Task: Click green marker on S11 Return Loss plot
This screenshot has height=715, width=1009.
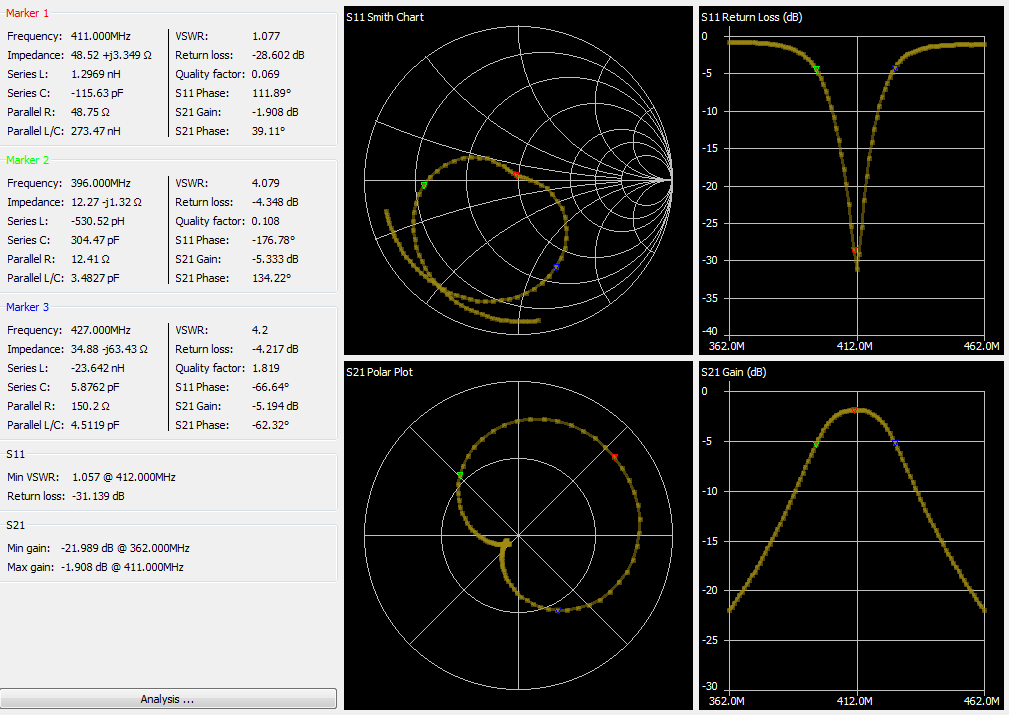Action: pyautogui.click(x=817, y=69)
